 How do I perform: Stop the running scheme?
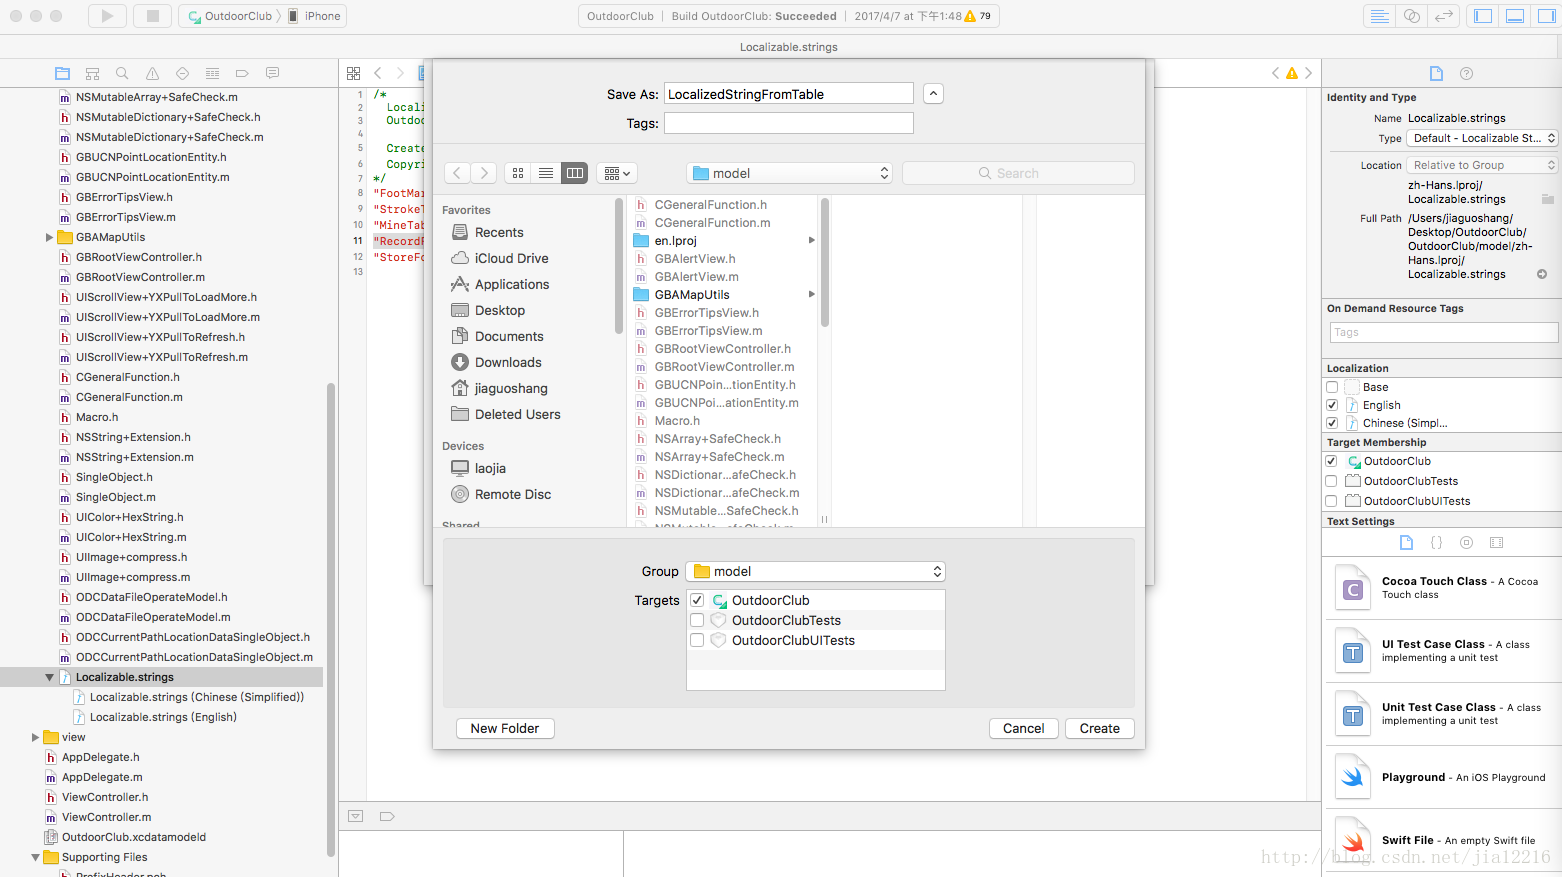pyautogui.click(x=152, y=16)
